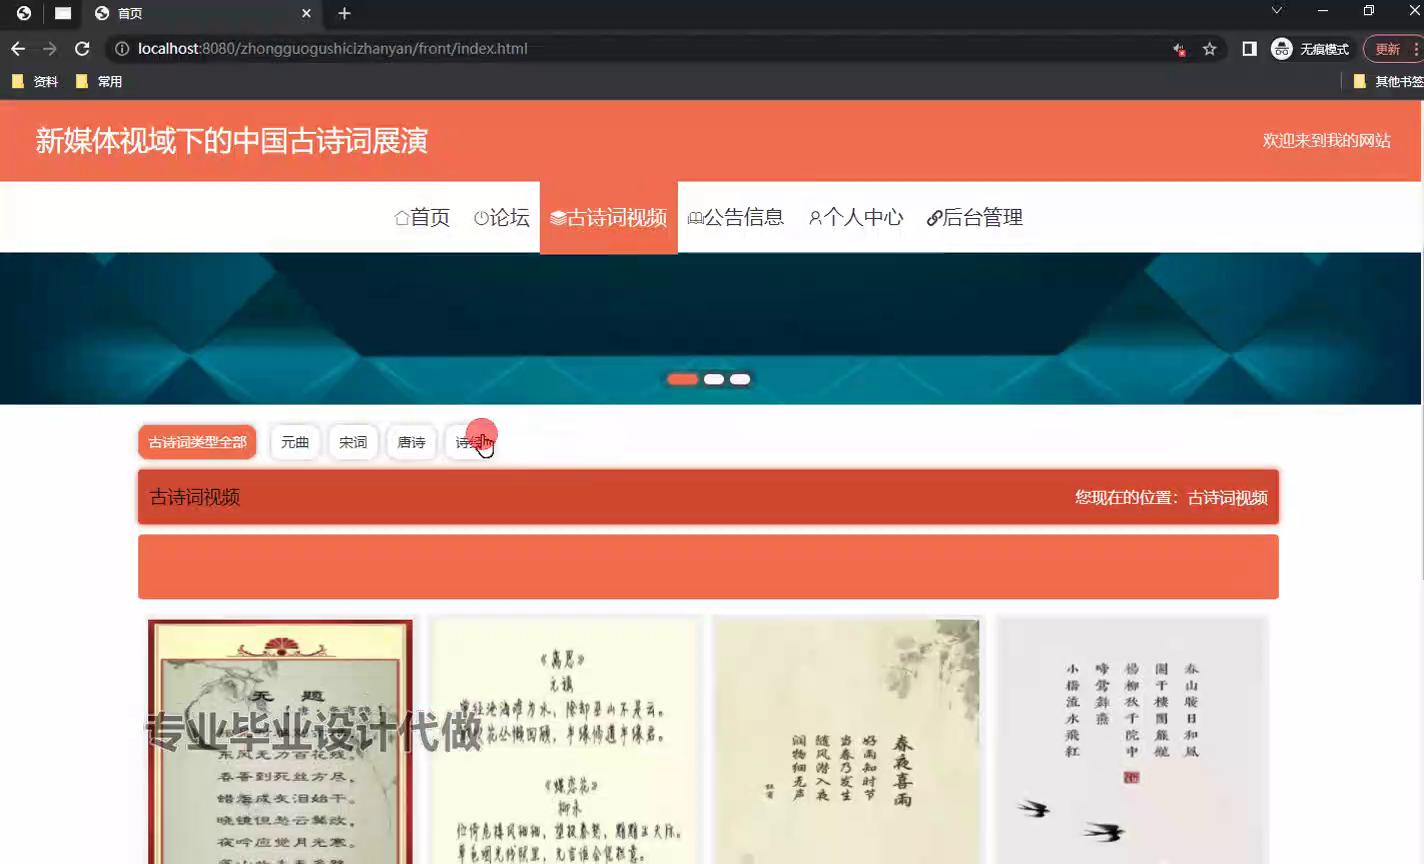Click the site info icon beside localhost
The height and width of the screenshot is (864, 1424).
[x=122, y=48]
